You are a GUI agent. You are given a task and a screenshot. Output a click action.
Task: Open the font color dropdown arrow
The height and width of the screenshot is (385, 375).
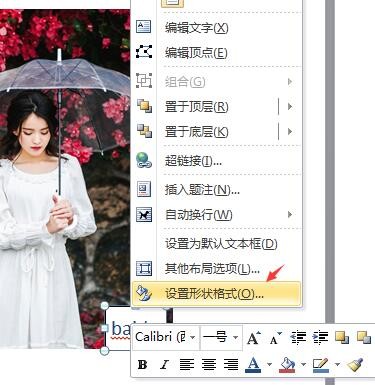[269, 365]
